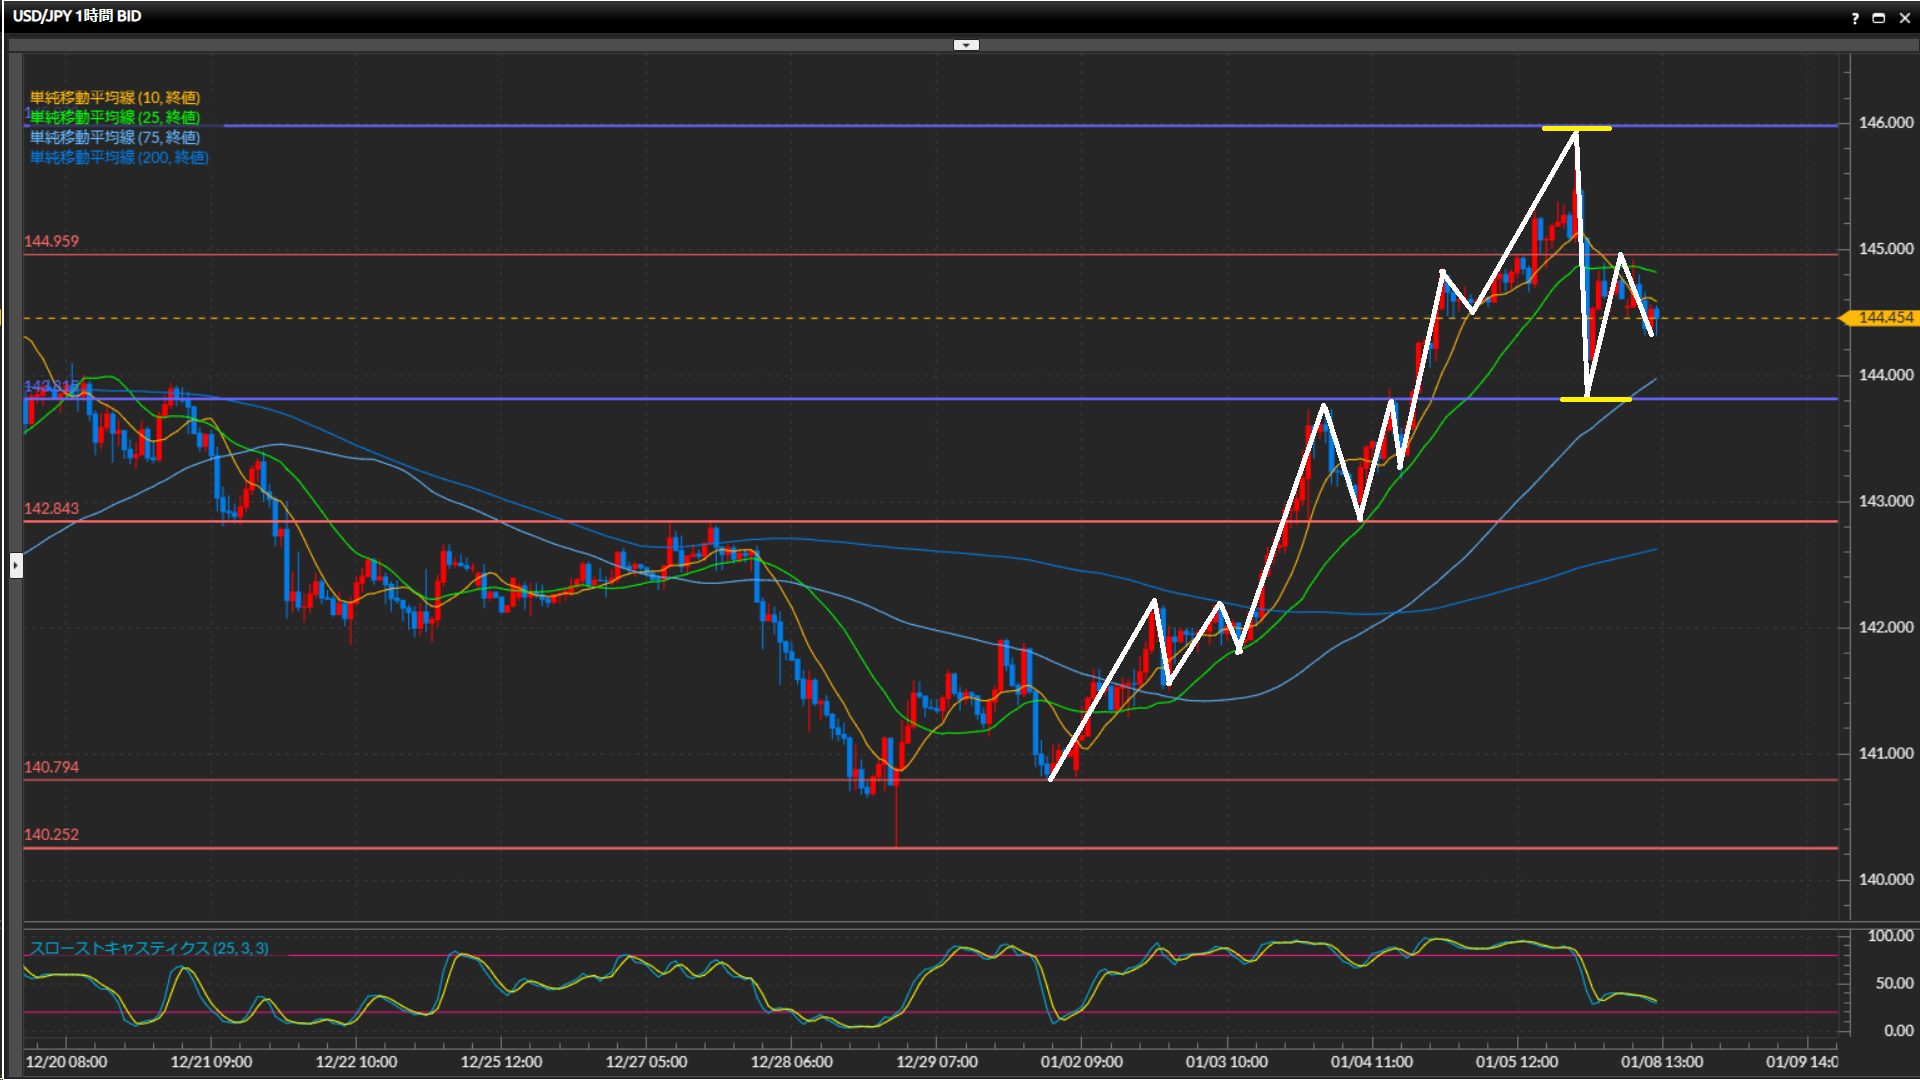The width and height of the screenshot is (1920, 1080).
Task: Maximize the USD/JPY chart window
Action: [x=1879, y=18]
